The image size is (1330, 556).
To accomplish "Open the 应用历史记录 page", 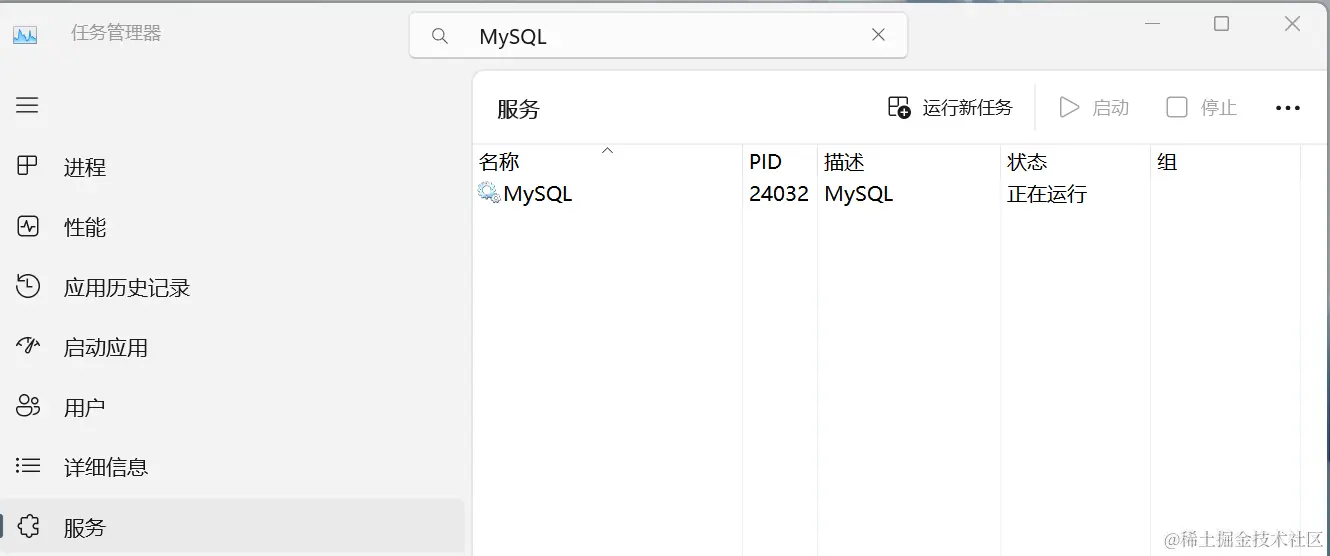I will [232, 287].
